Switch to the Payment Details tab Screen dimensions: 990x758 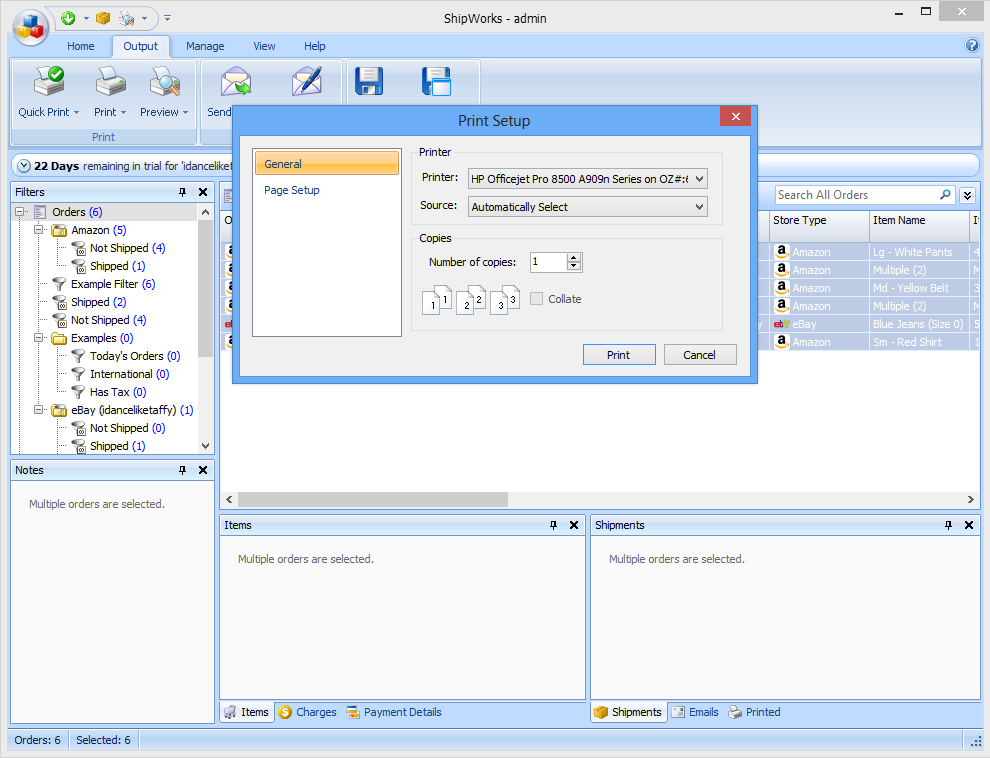click(x=393, y=712)
